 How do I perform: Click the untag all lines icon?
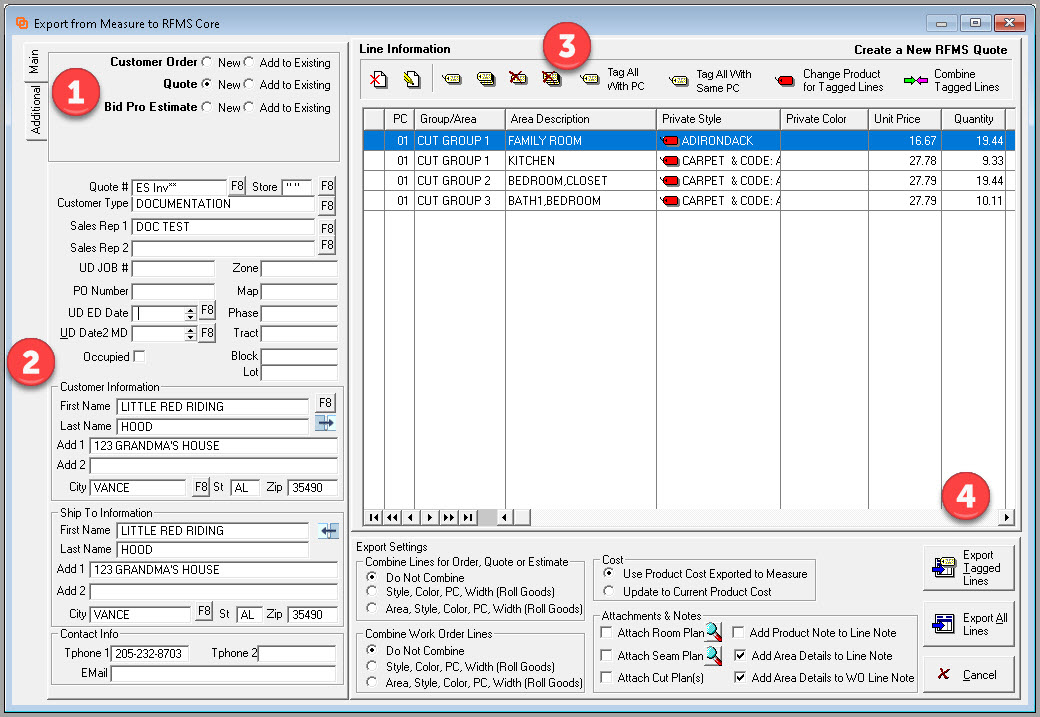pyautogui.click(x=551, y=79)
